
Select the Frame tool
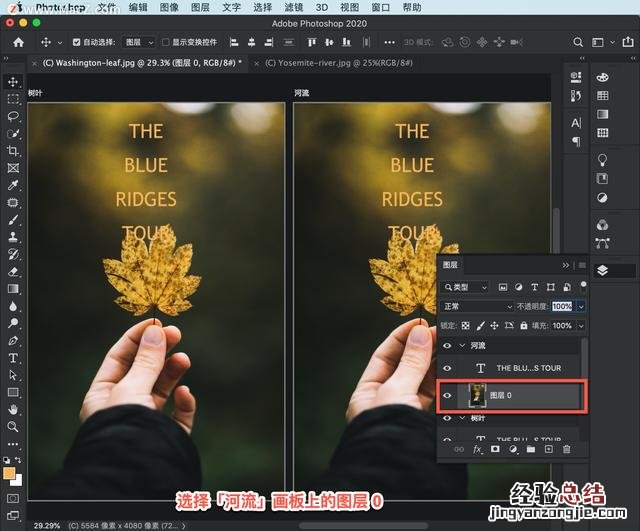pos(13,168)
